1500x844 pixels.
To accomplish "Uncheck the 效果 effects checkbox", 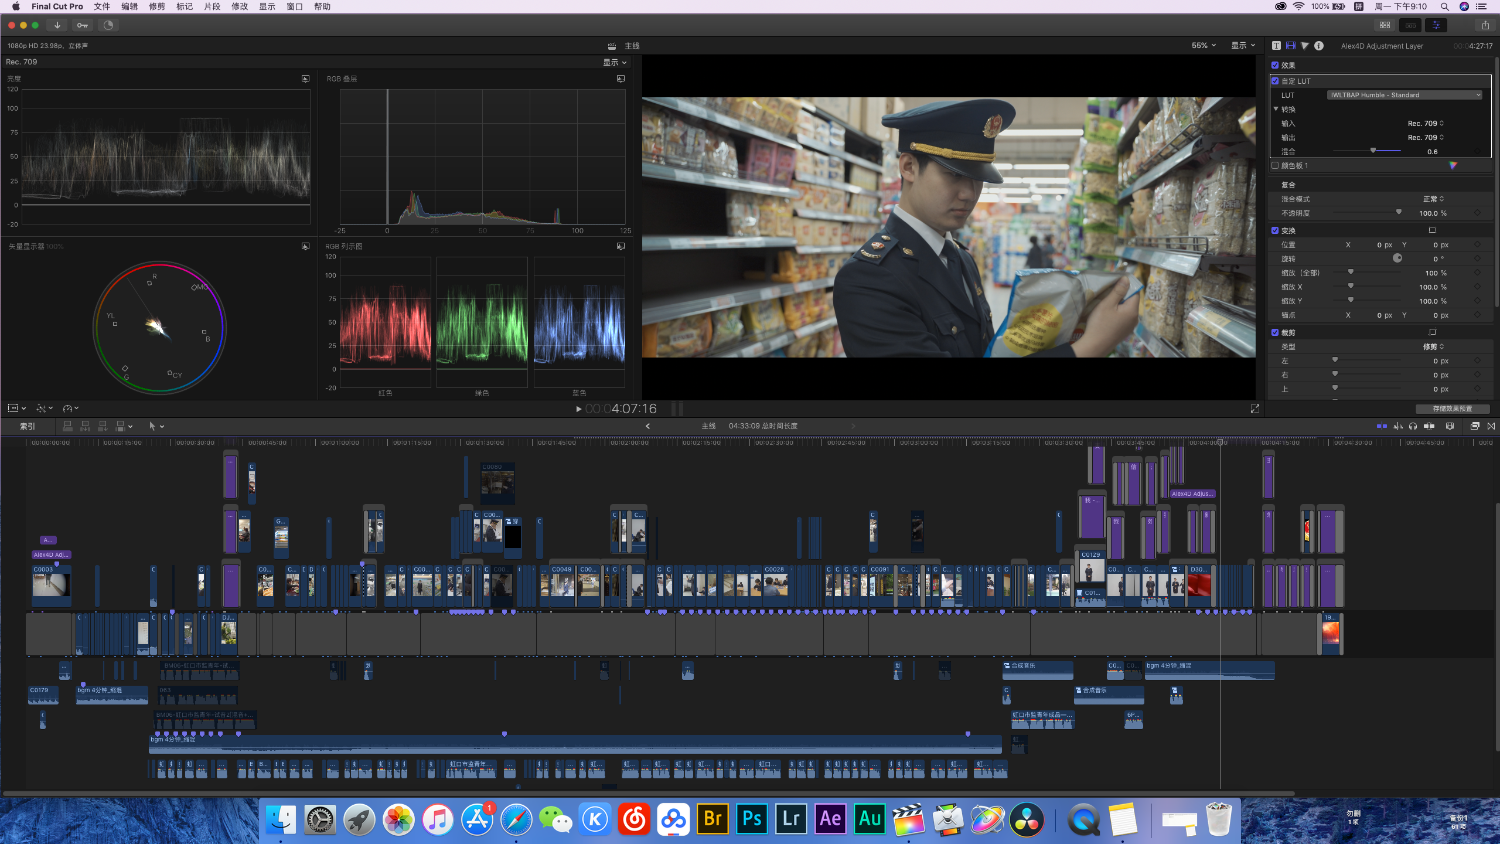I will [x=1275, y=65].
